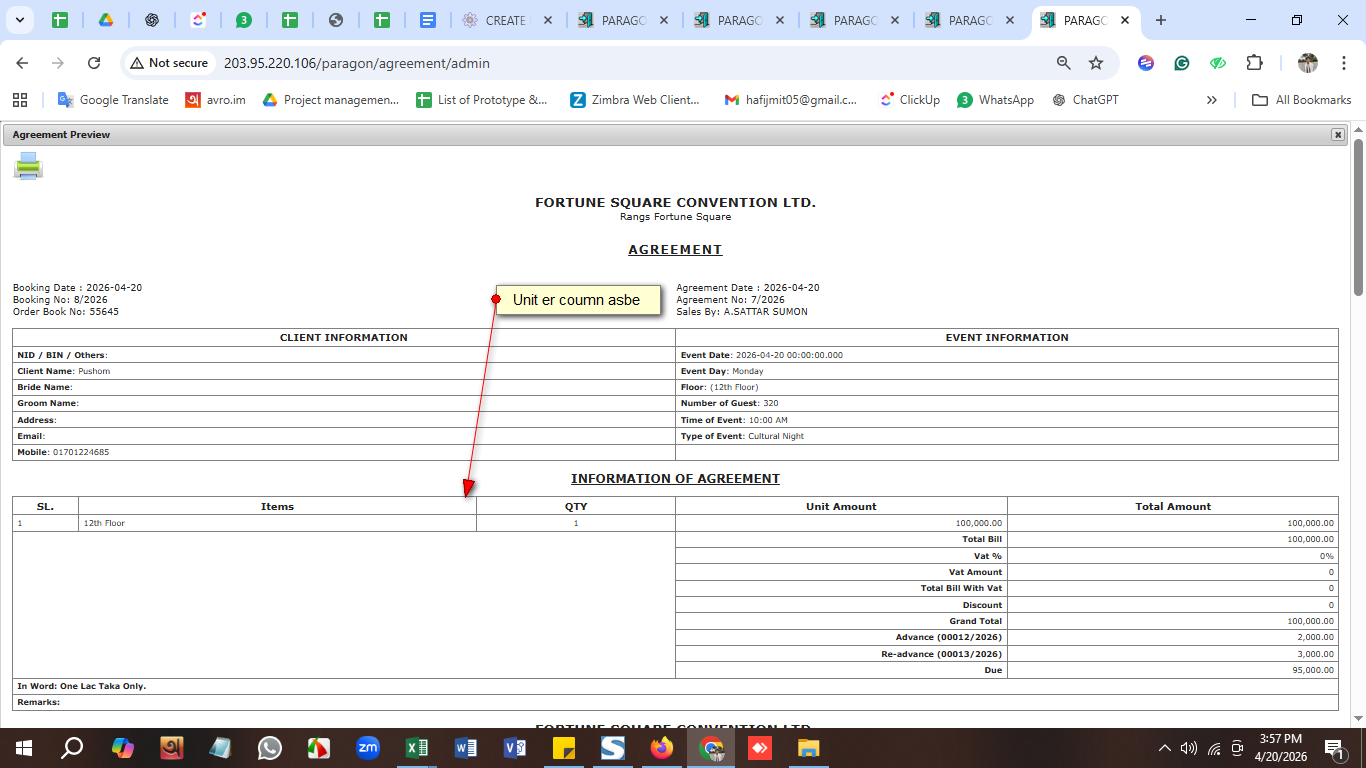Open the Chrome apps grid shortcut

pos(19,100)
